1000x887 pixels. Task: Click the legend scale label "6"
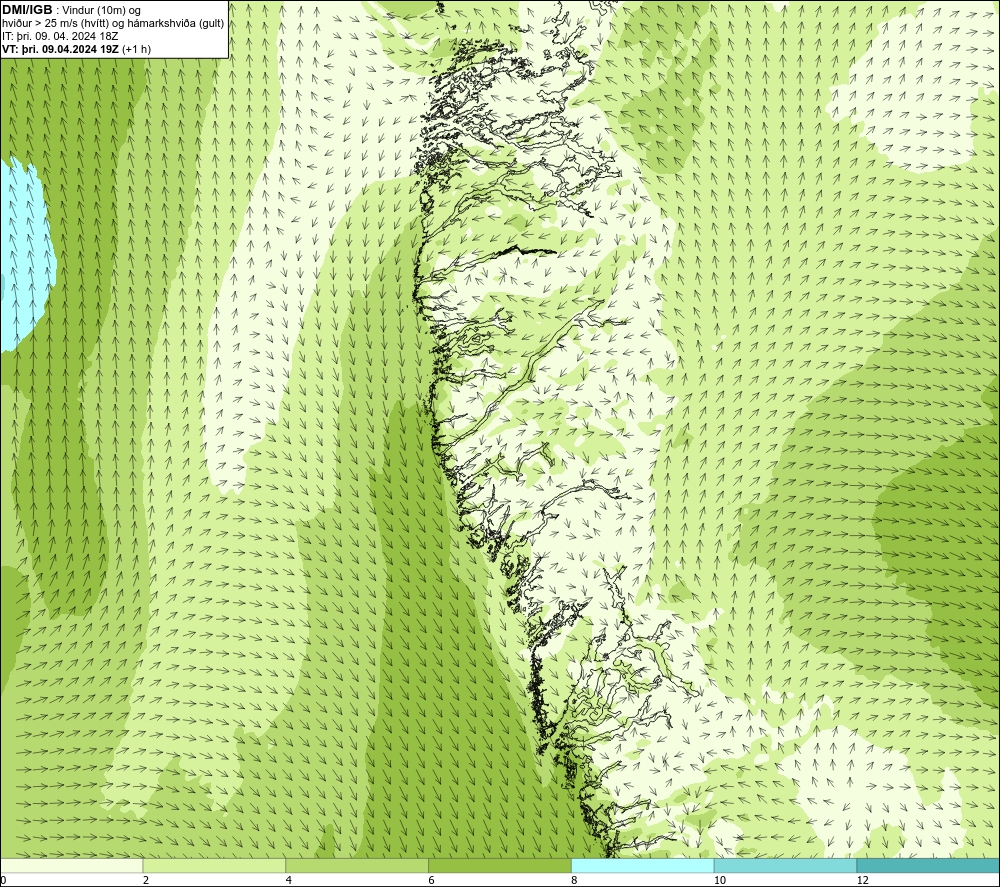pos(432,880)
